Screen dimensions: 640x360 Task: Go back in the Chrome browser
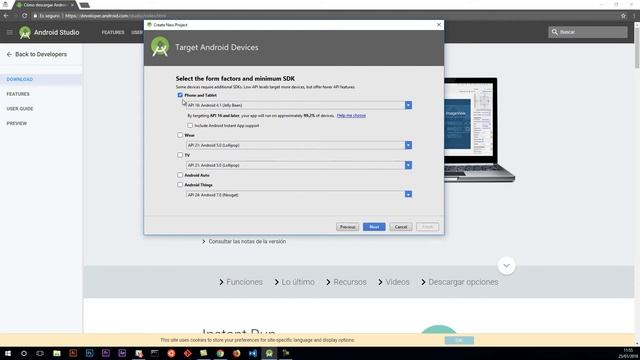[x=6, y=16]
